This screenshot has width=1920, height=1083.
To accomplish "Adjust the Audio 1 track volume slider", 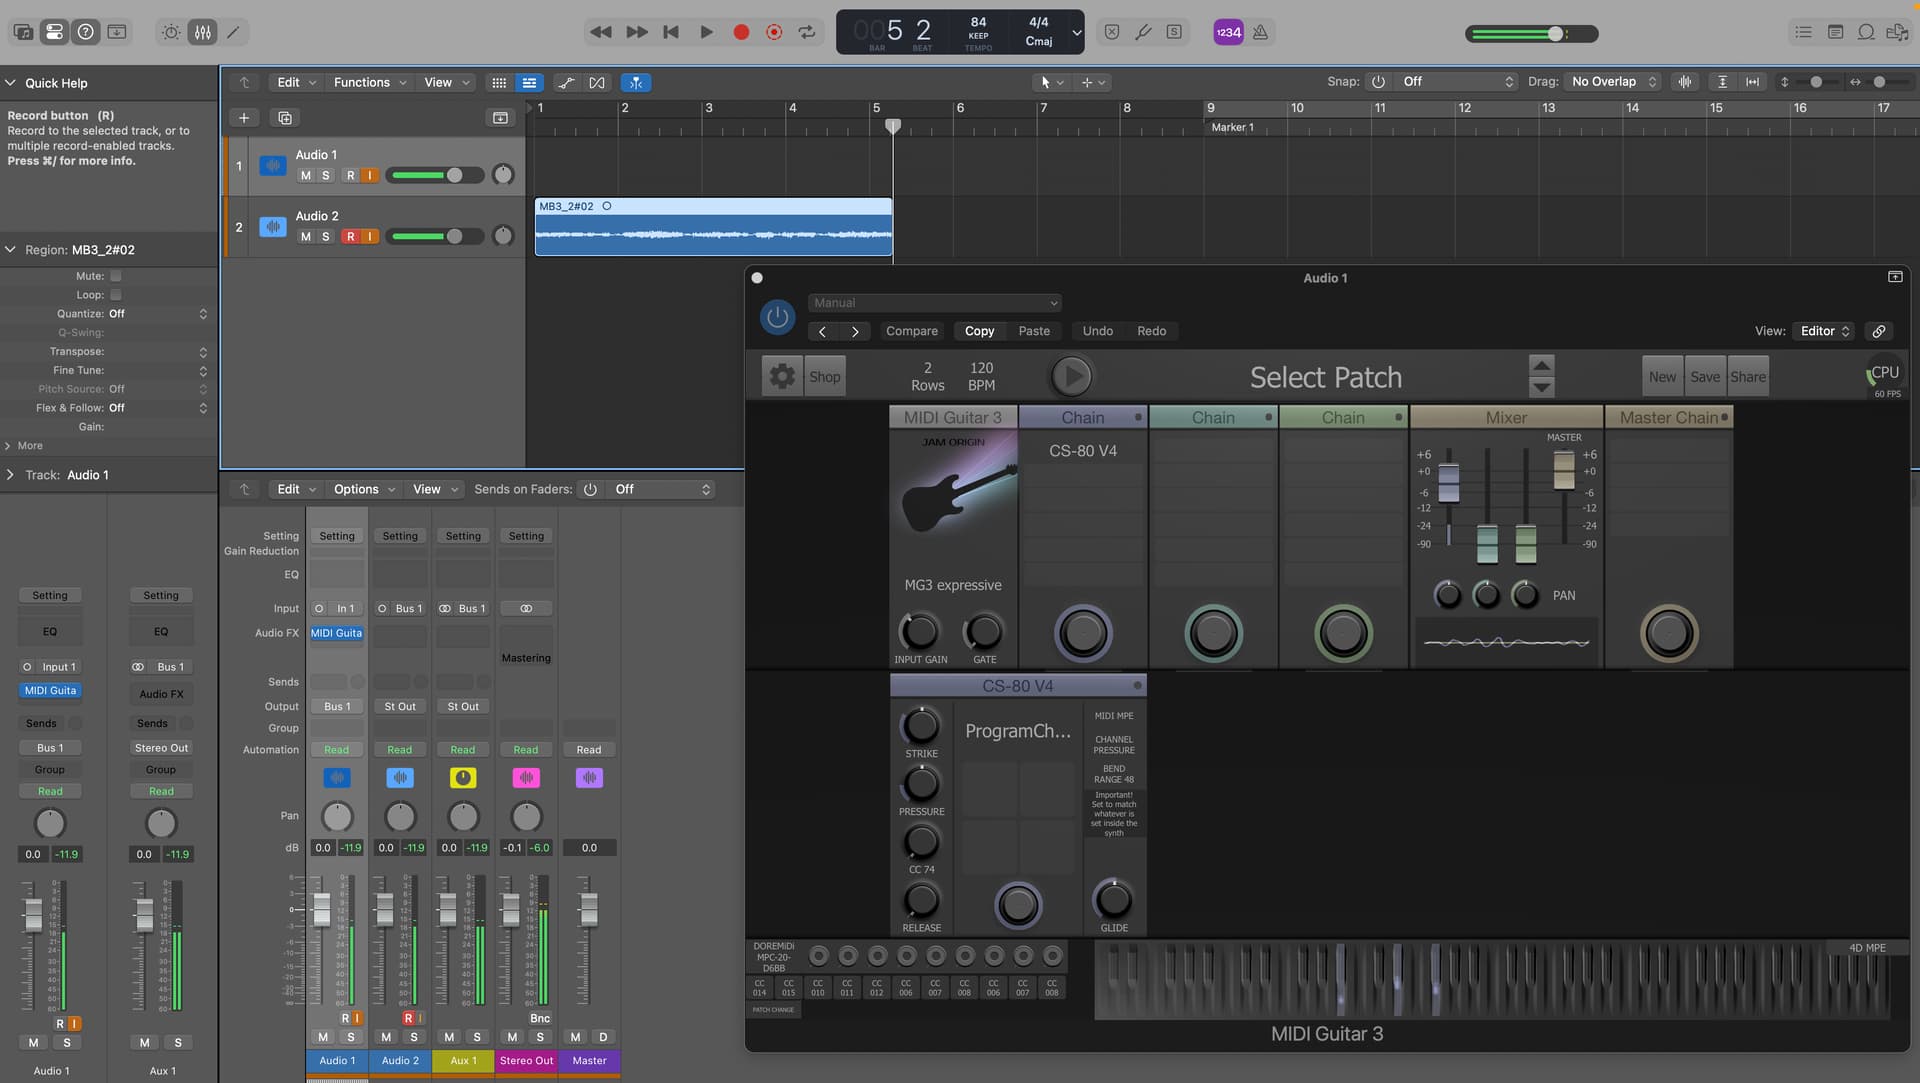I will pos(454,176).
